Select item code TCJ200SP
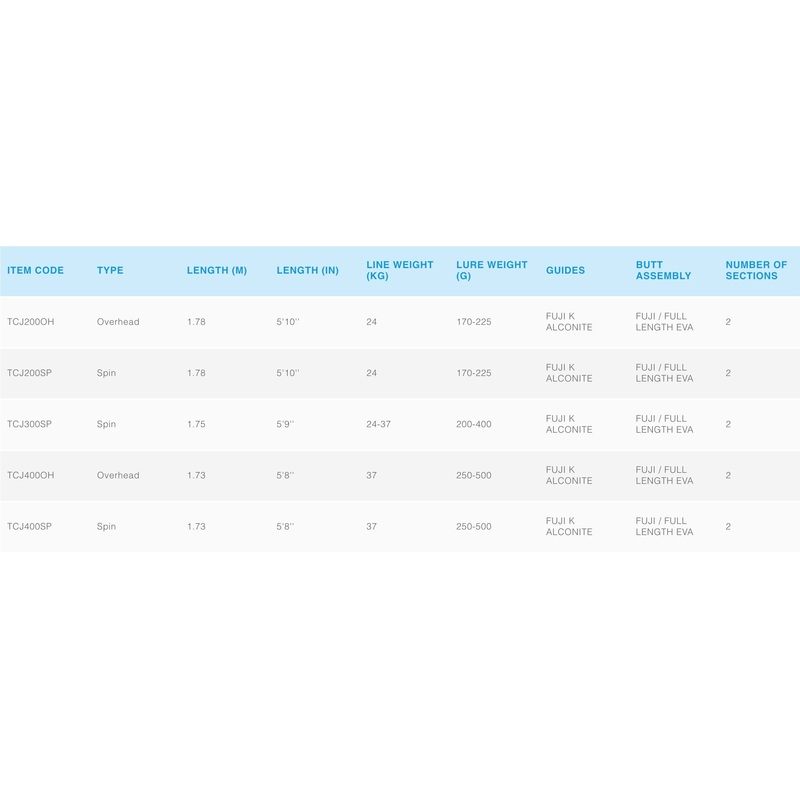 [x=29, y=373]
